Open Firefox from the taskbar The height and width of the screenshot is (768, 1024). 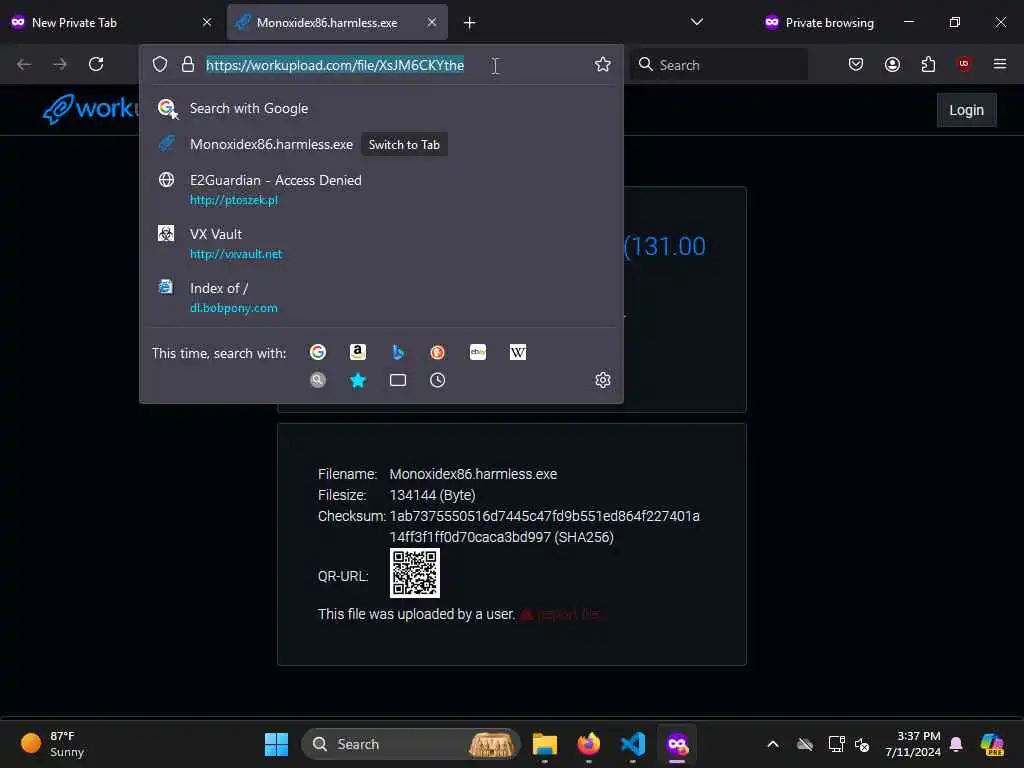589,744
